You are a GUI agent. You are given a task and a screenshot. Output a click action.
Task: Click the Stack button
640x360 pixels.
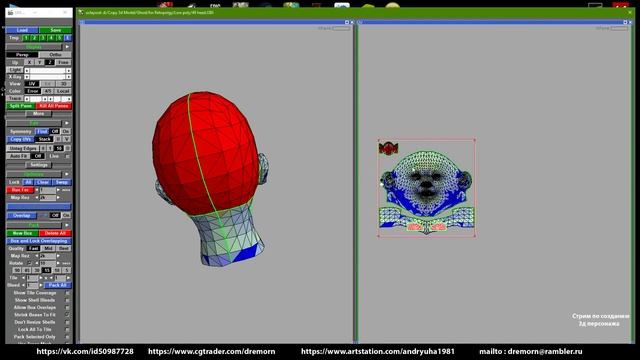coord(44,139)
